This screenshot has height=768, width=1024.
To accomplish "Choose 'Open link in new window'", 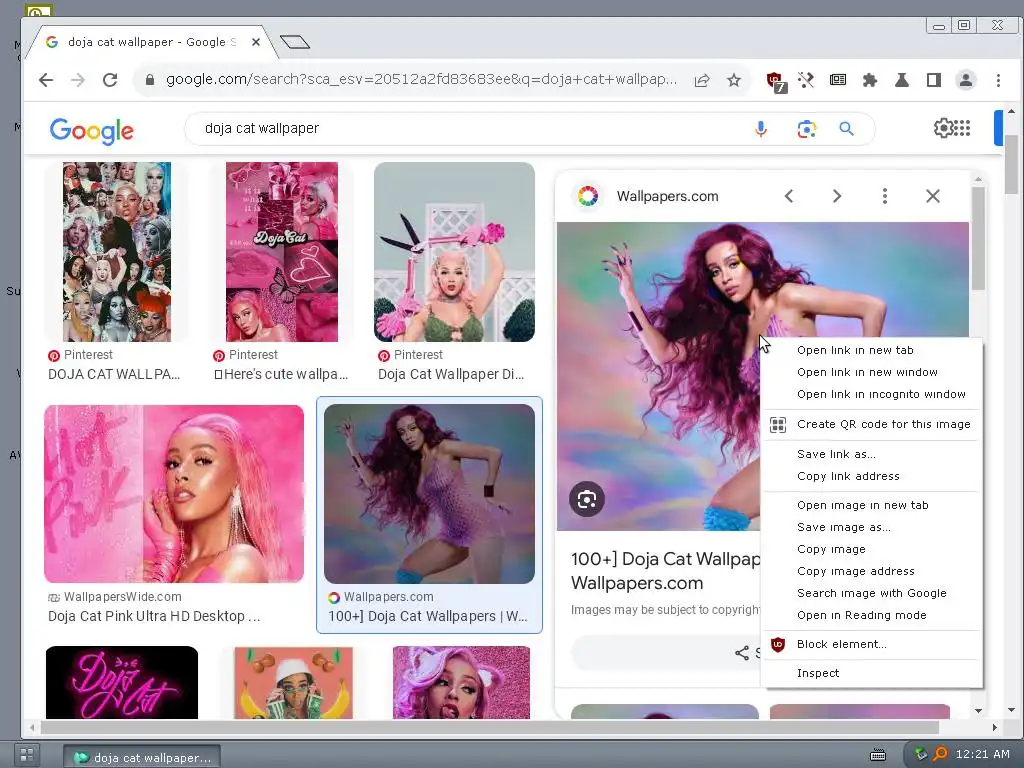I will (x=872, y=372).
